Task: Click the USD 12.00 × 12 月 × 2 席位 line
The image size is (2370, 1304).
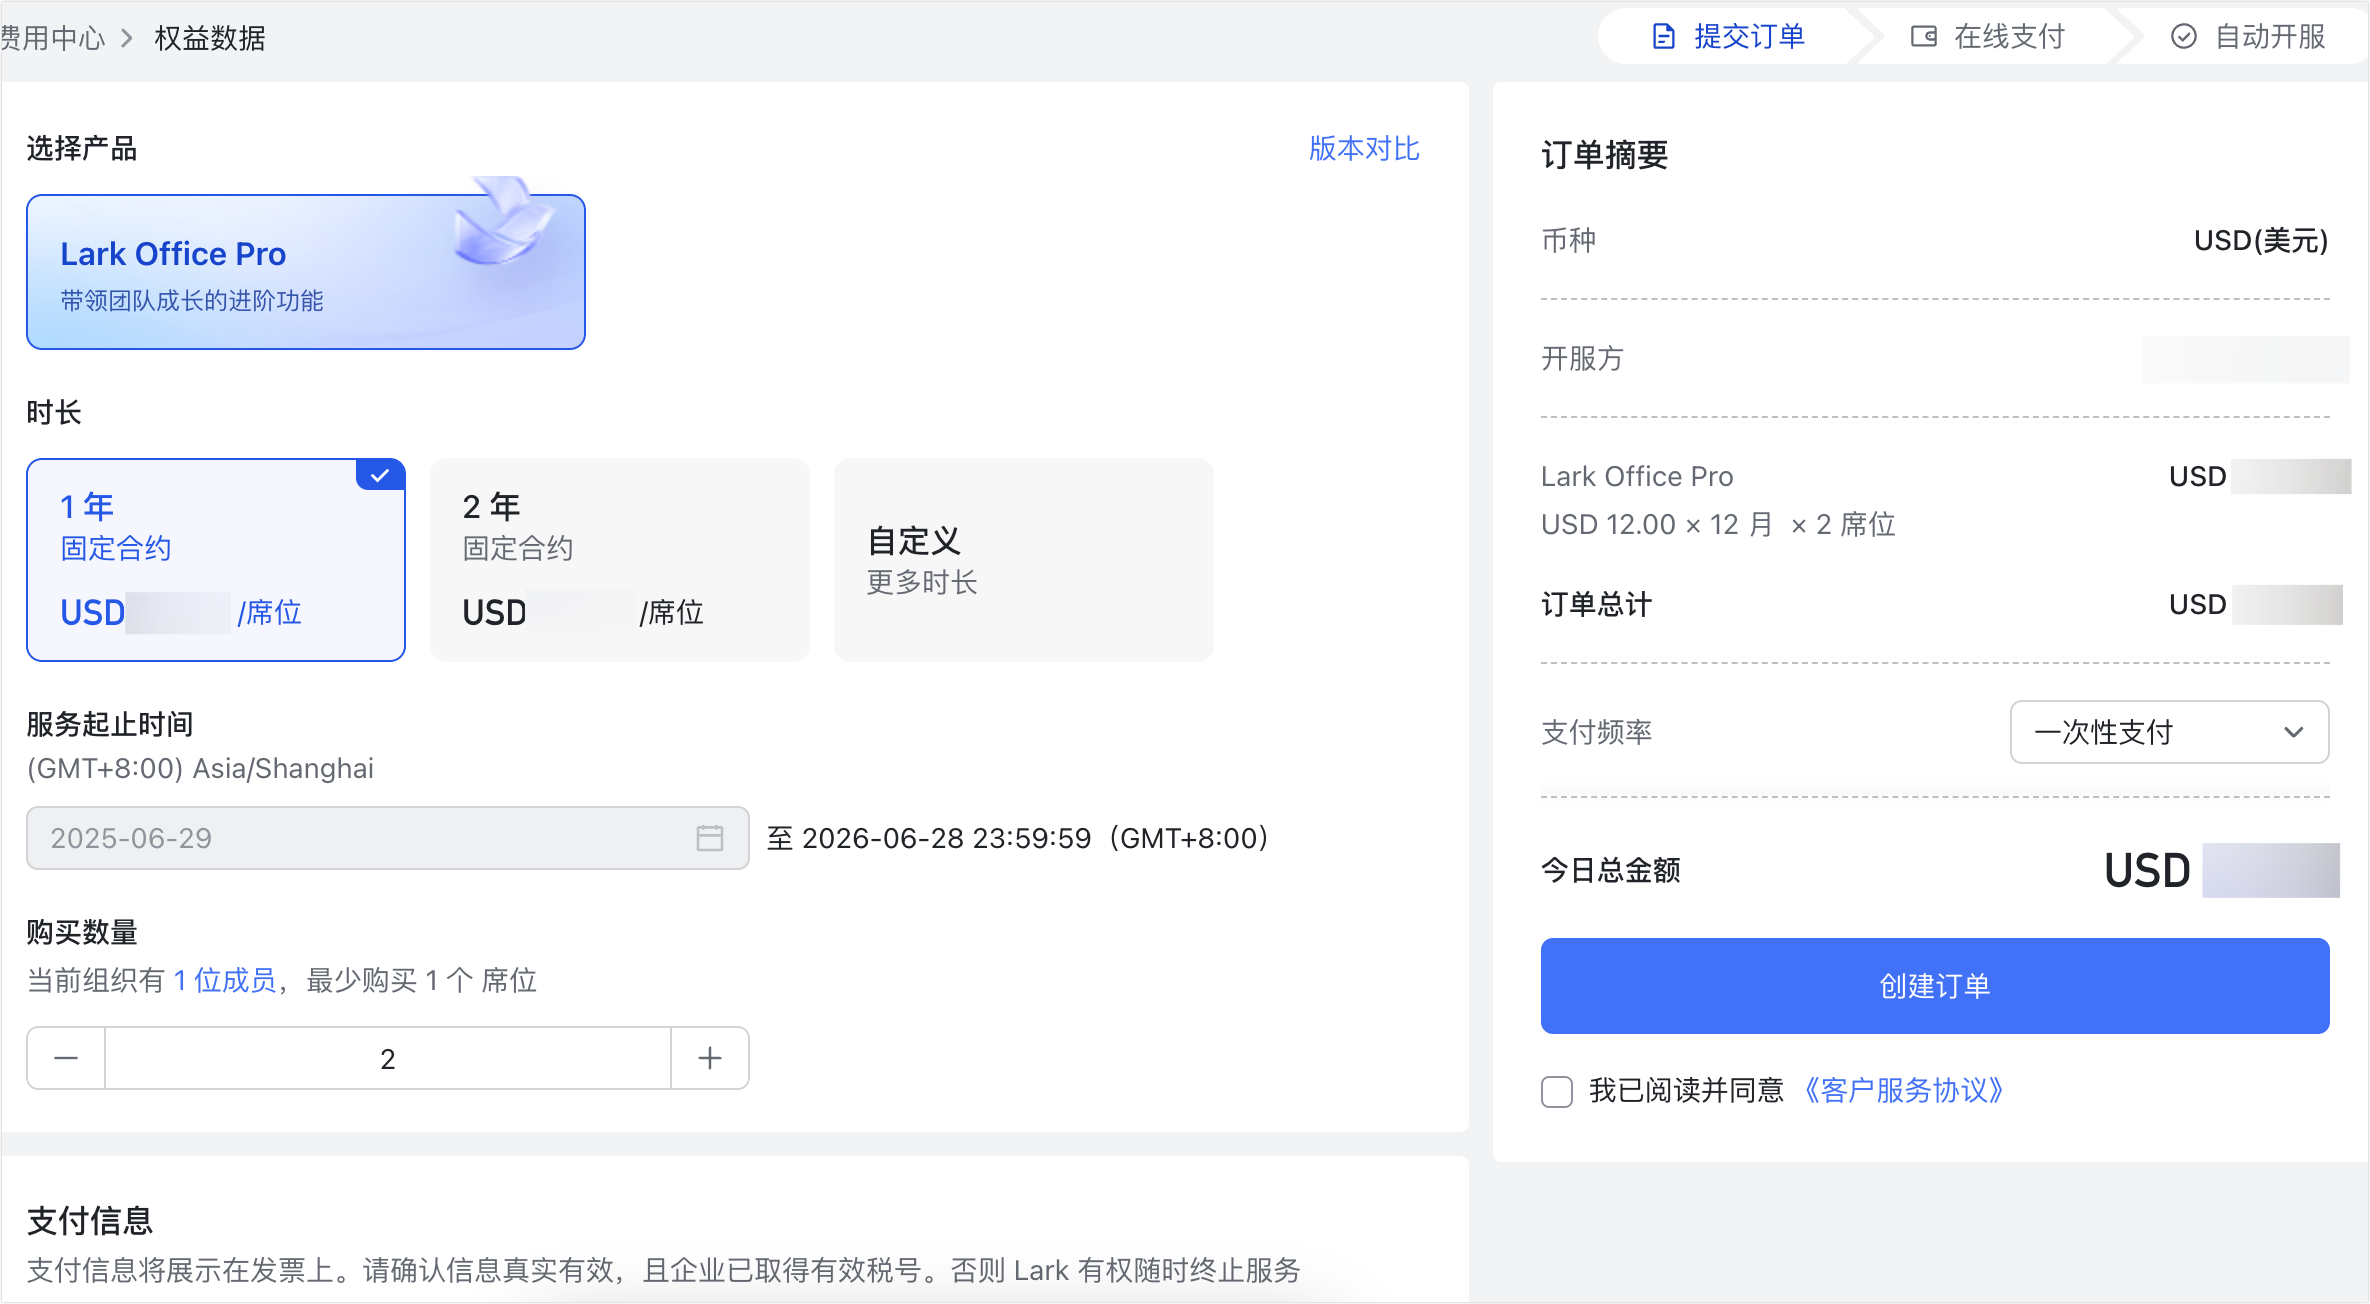Action: 1718,525
